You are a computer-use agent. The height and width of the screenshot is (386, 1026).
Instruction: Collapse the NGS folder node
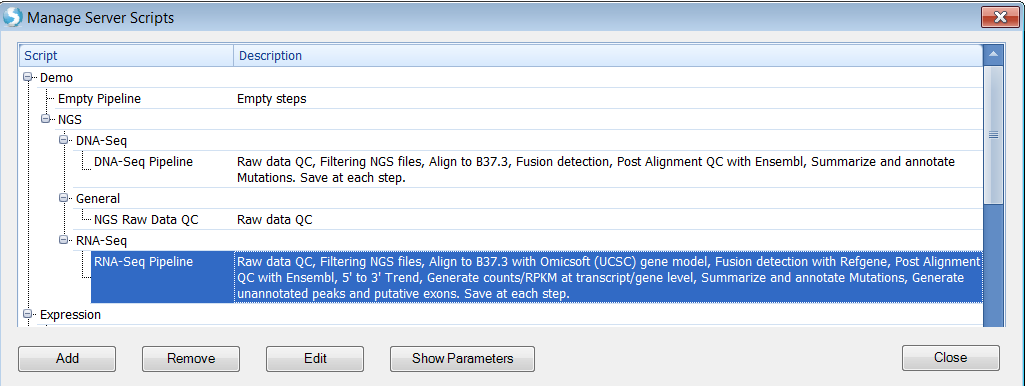click(45, 119)
